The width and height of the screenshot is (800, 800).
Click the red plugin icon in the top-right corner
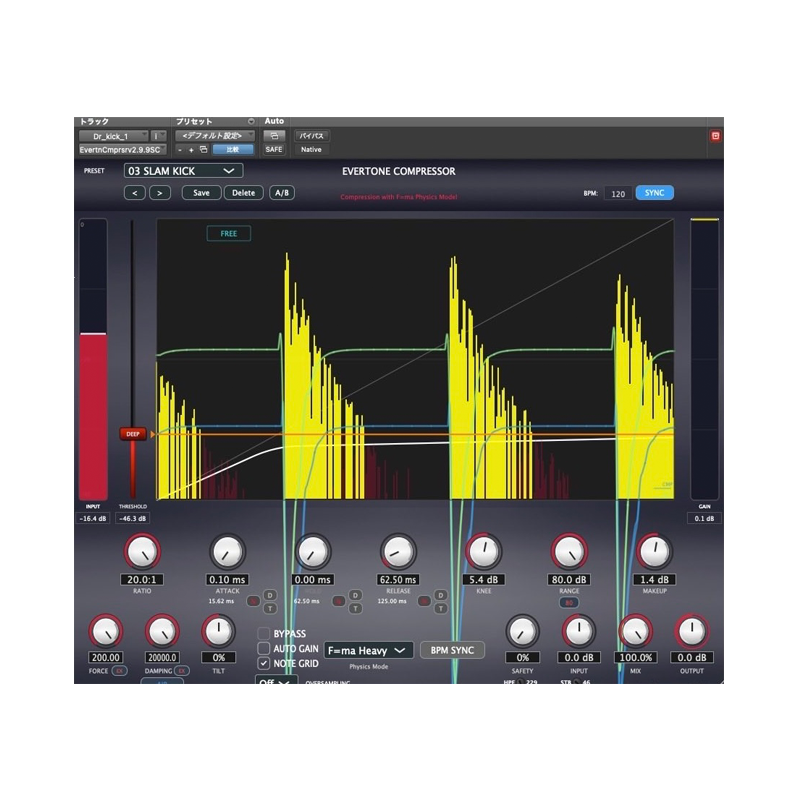coord(716,133)
